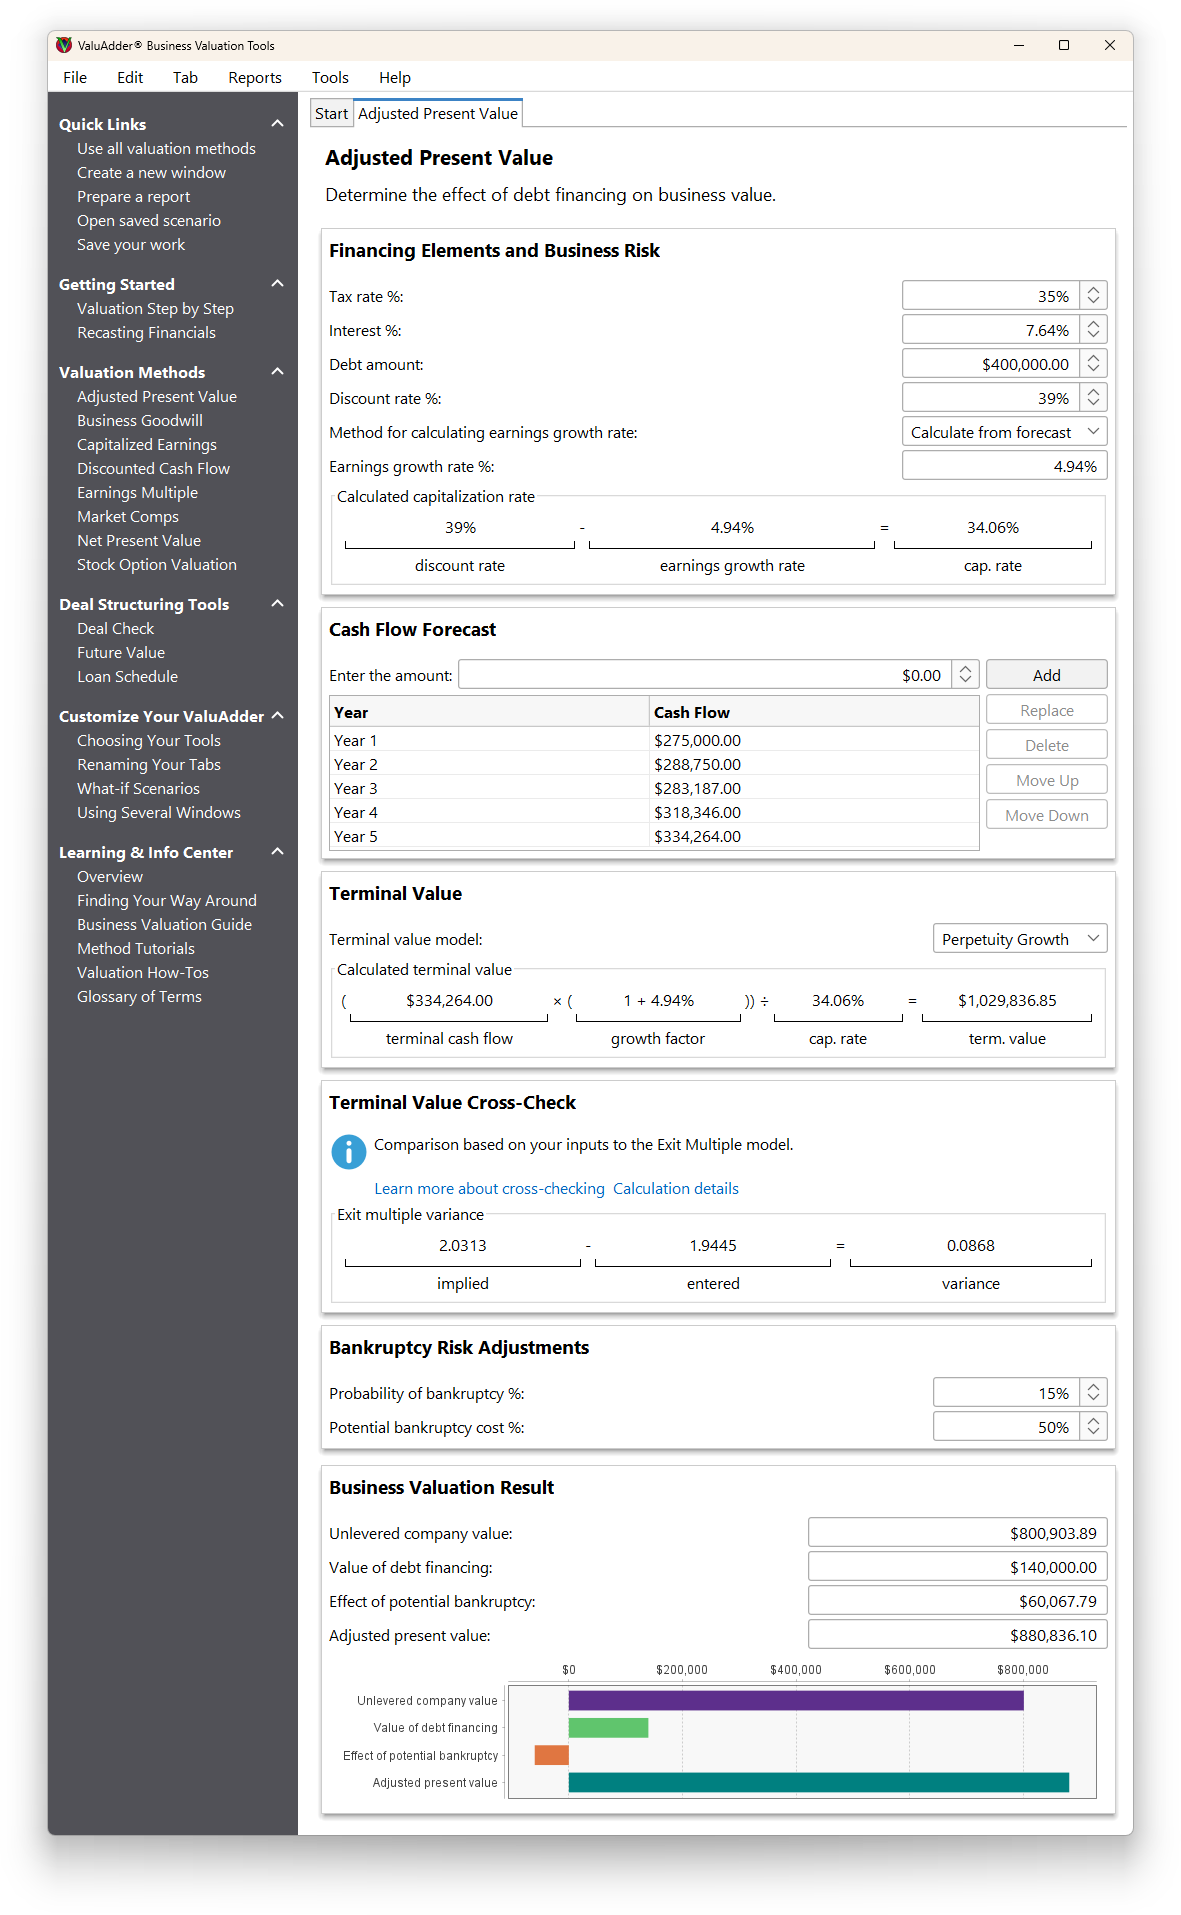Click the Move Up button
Image resolution: width=1181 pixels, height=1915 pixels.
[1046, 780]
